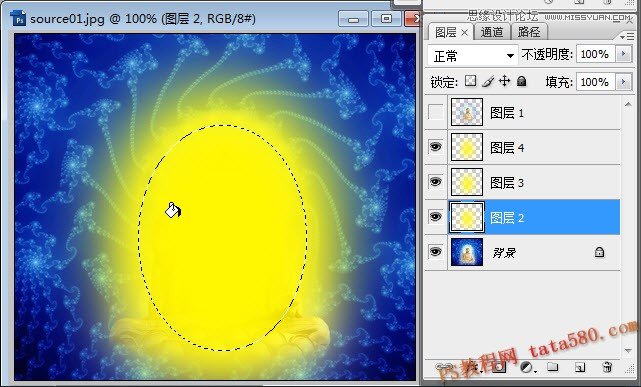This screenshot has width=641, height=387.
Task: Click layers list scroll down arrow
Action: pyautogui.click(x=628, y=351)
